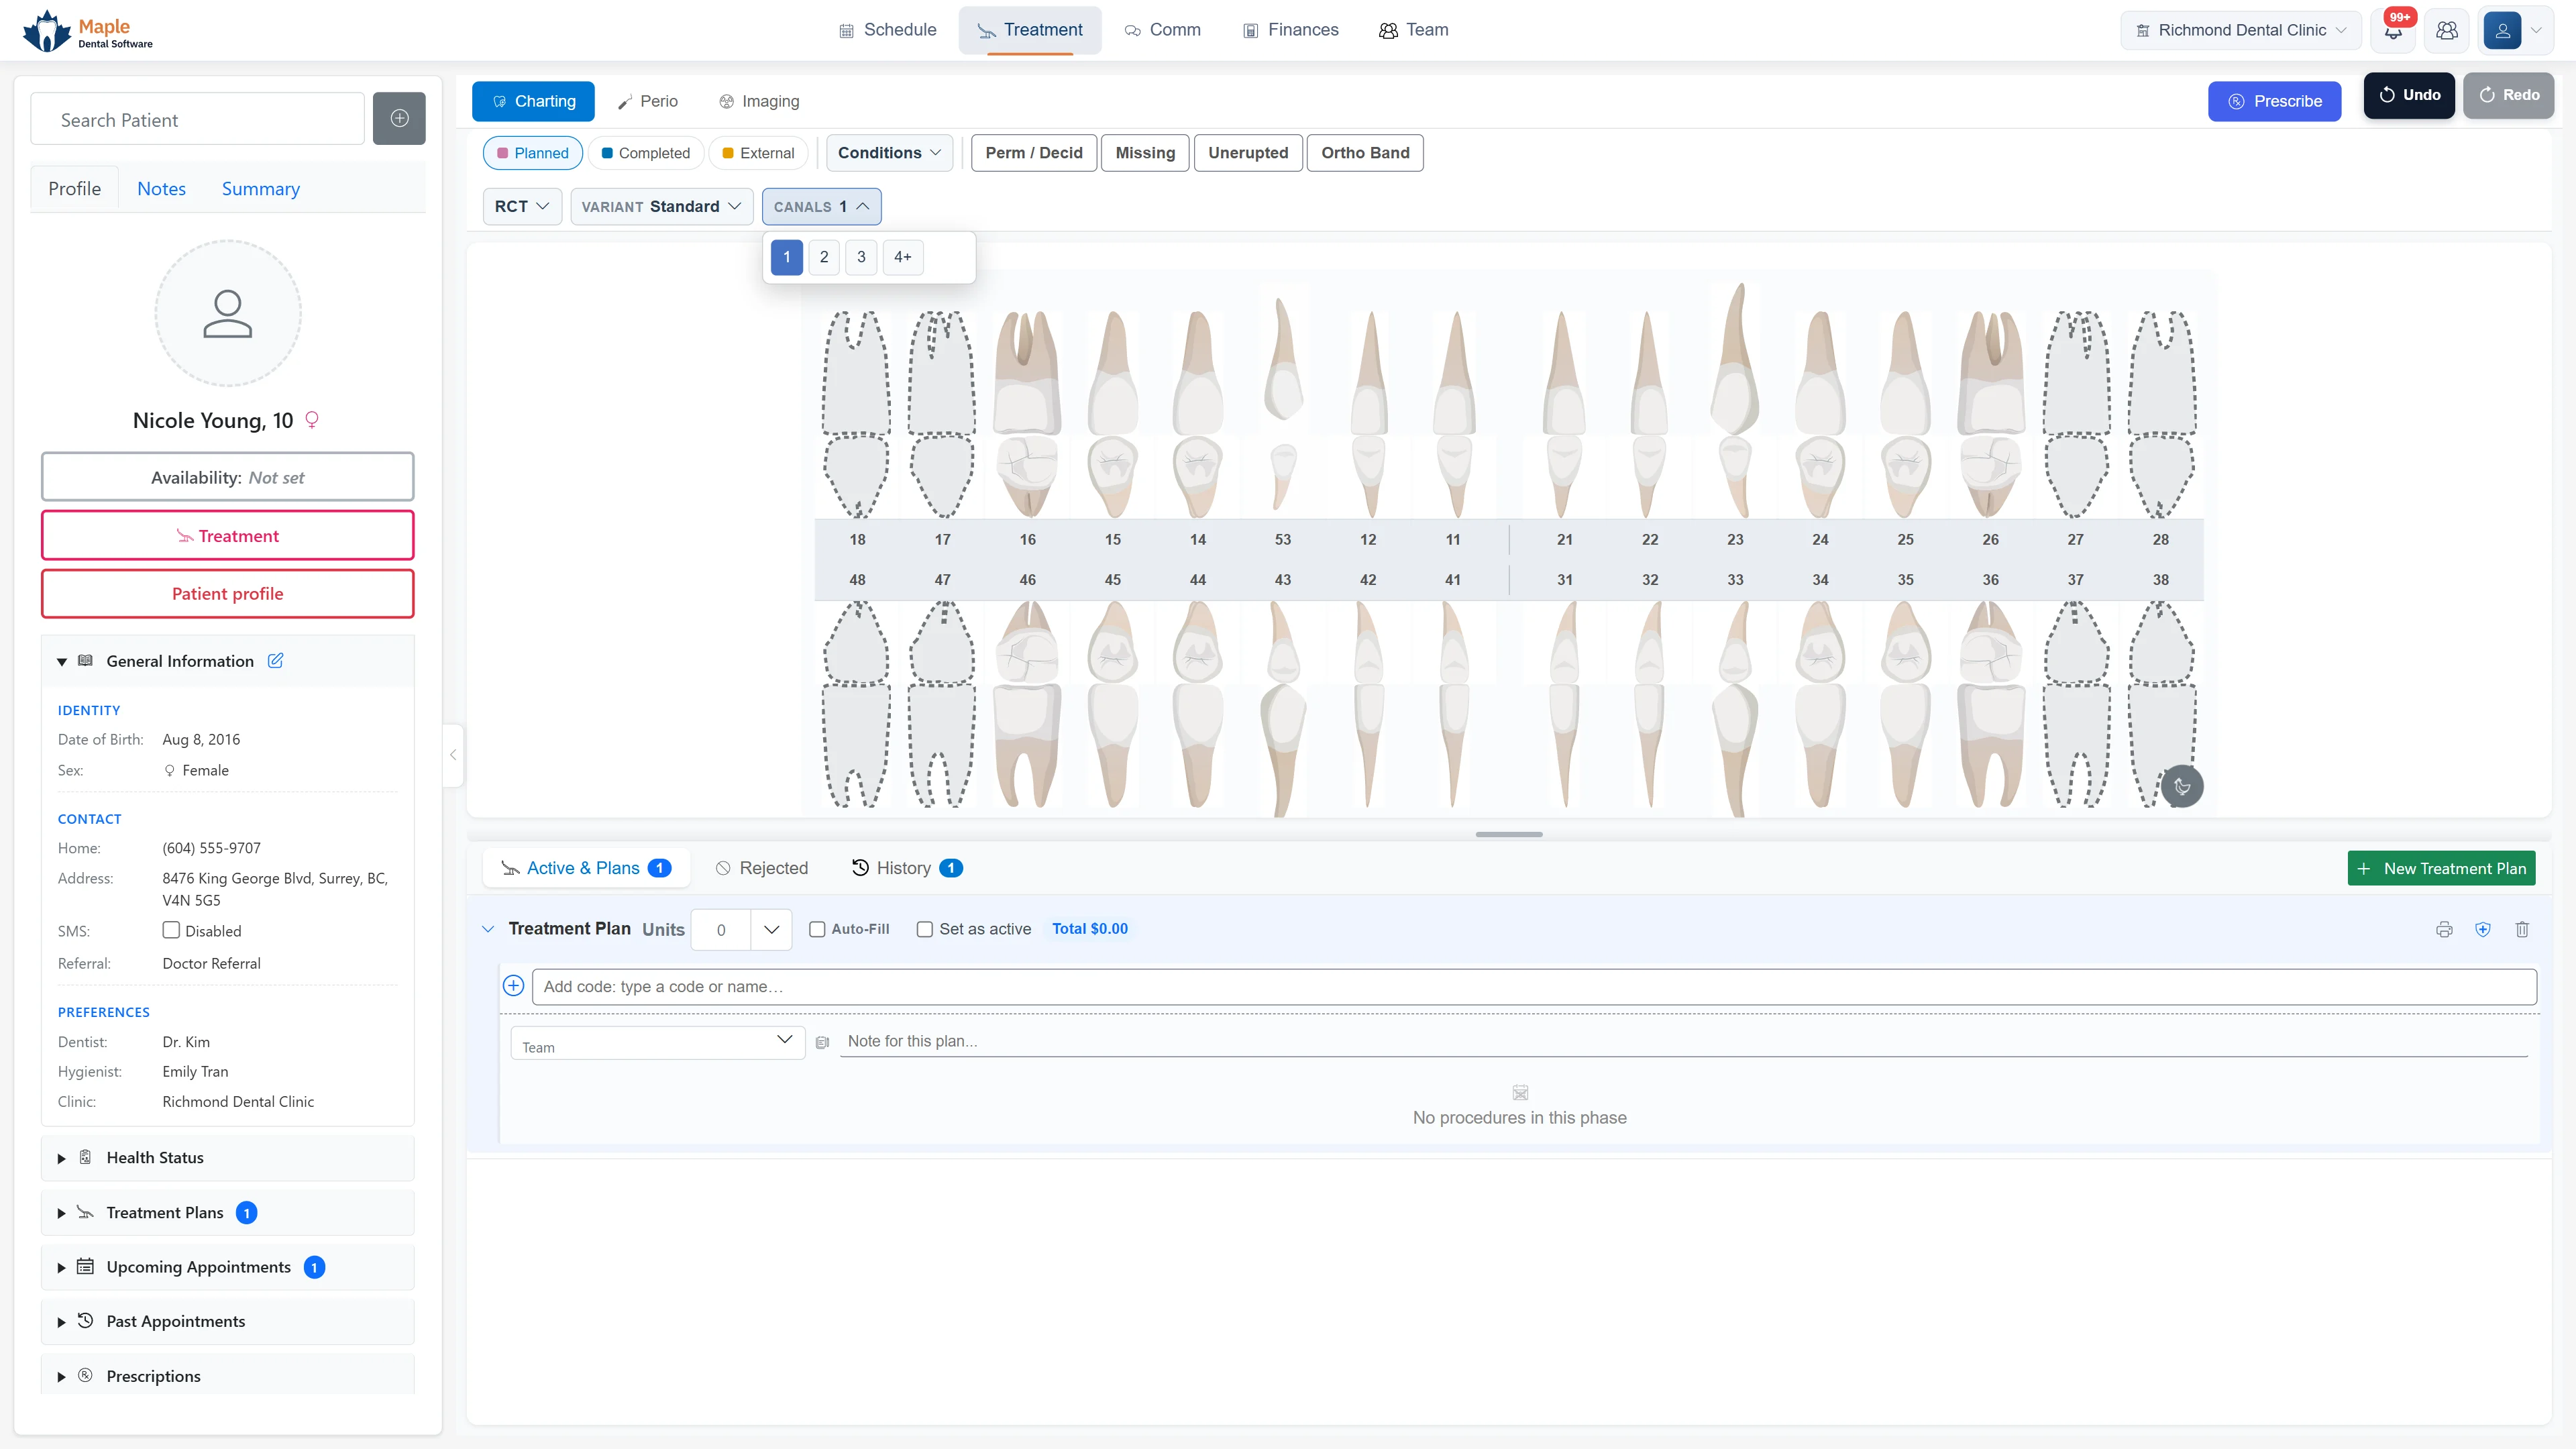Click the print treatment plan icon
This screenshot has width=2576, height=1449.
click(2444, 929)
